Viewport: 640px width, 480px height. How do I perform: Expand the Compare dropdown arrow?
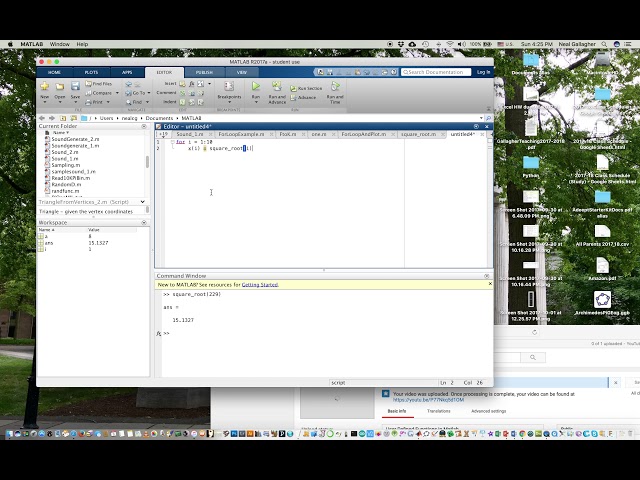coord(117,93)
